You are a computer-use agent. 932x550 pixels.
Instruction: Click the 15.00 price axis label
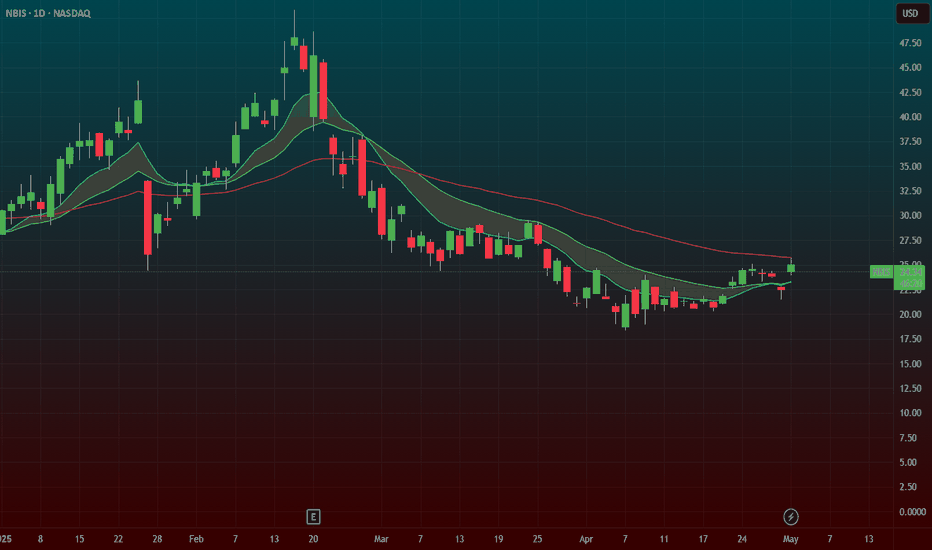click(x=910, y=363)
